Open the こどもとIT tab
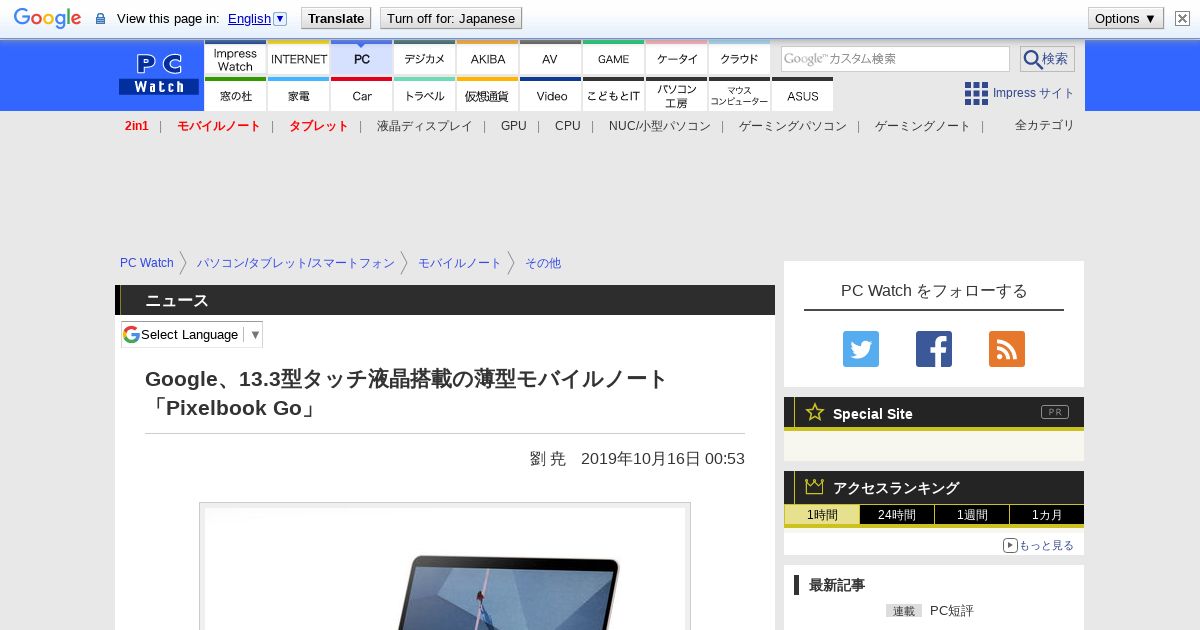This screenshot has height=630, width=1200. (613, 95)
